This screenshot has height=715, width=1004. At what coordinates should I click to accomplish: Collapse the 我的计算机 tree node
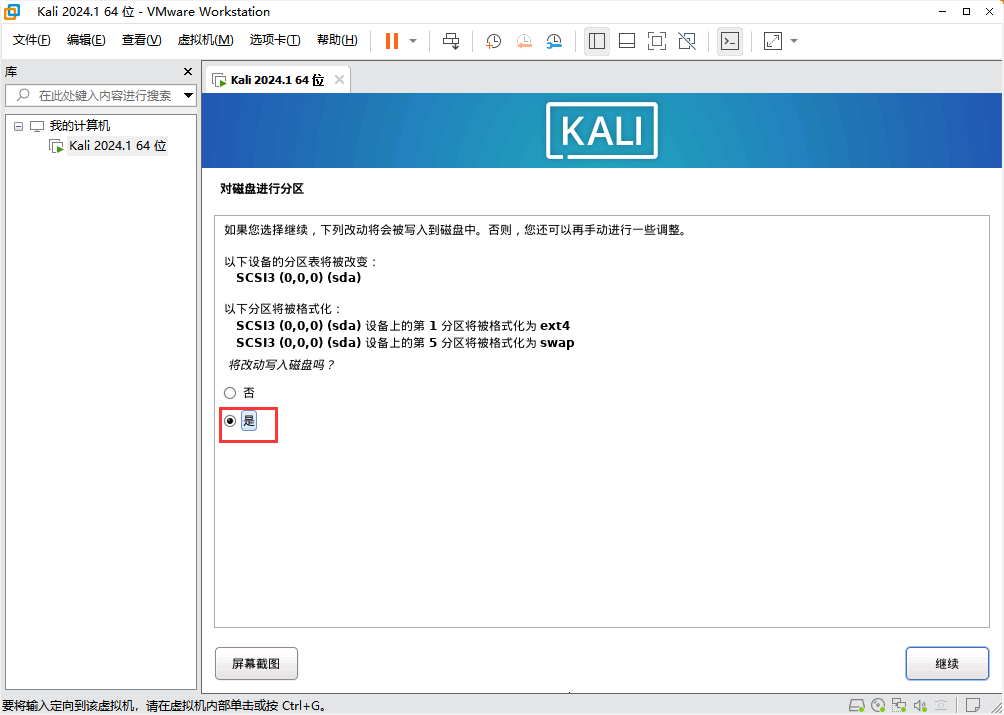point(18,126)
